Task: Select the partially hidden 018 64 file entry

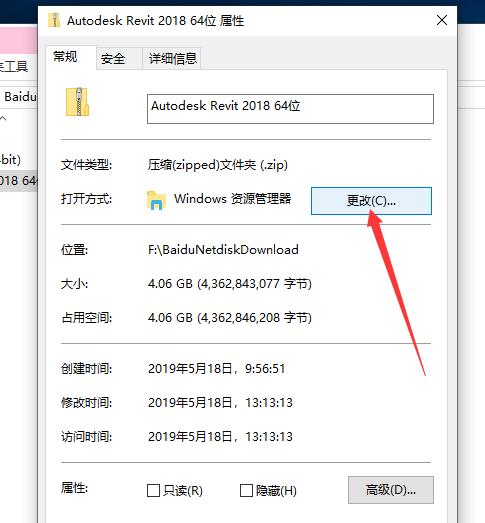Action: pos(18,181)
